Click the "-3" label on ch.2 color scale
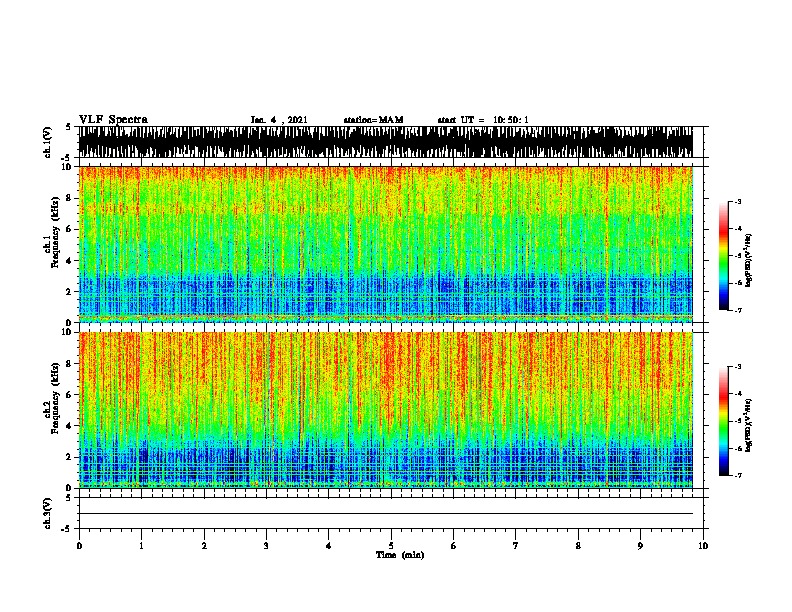This screenshot has width=792, height=612. point(738,367)
